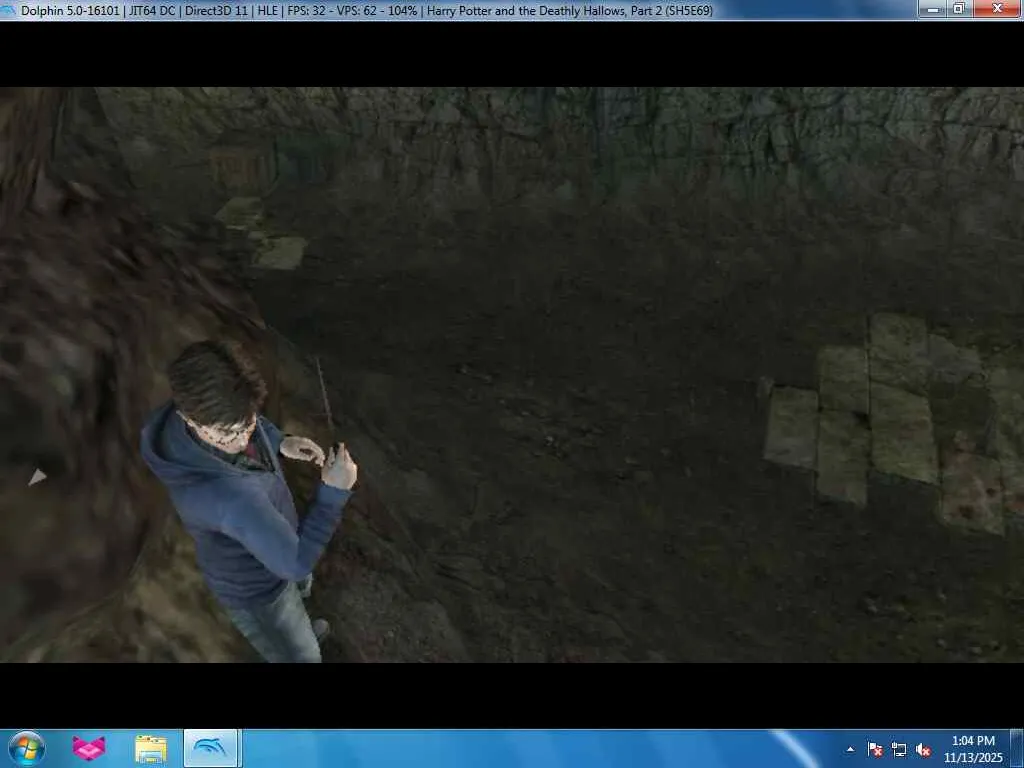Click the Dolphin logo in title bar
The height and width of the screenshot is (768, 1024).
8,10
